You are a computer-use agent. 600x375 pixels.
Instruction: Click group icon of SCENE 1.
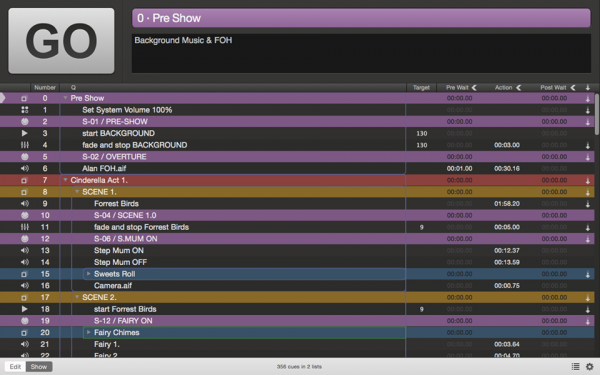tap(24, 192)
